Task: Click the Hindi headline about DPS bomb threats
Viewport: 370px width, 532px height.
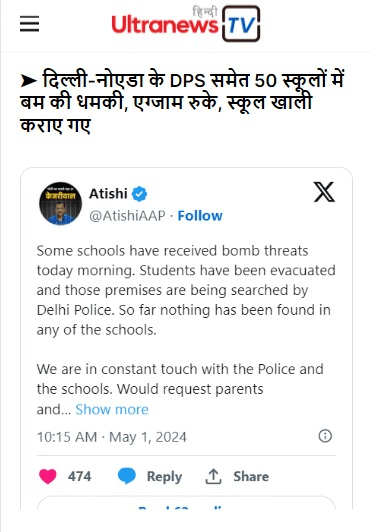Action: pyautogui.click(x=182, y=102)
